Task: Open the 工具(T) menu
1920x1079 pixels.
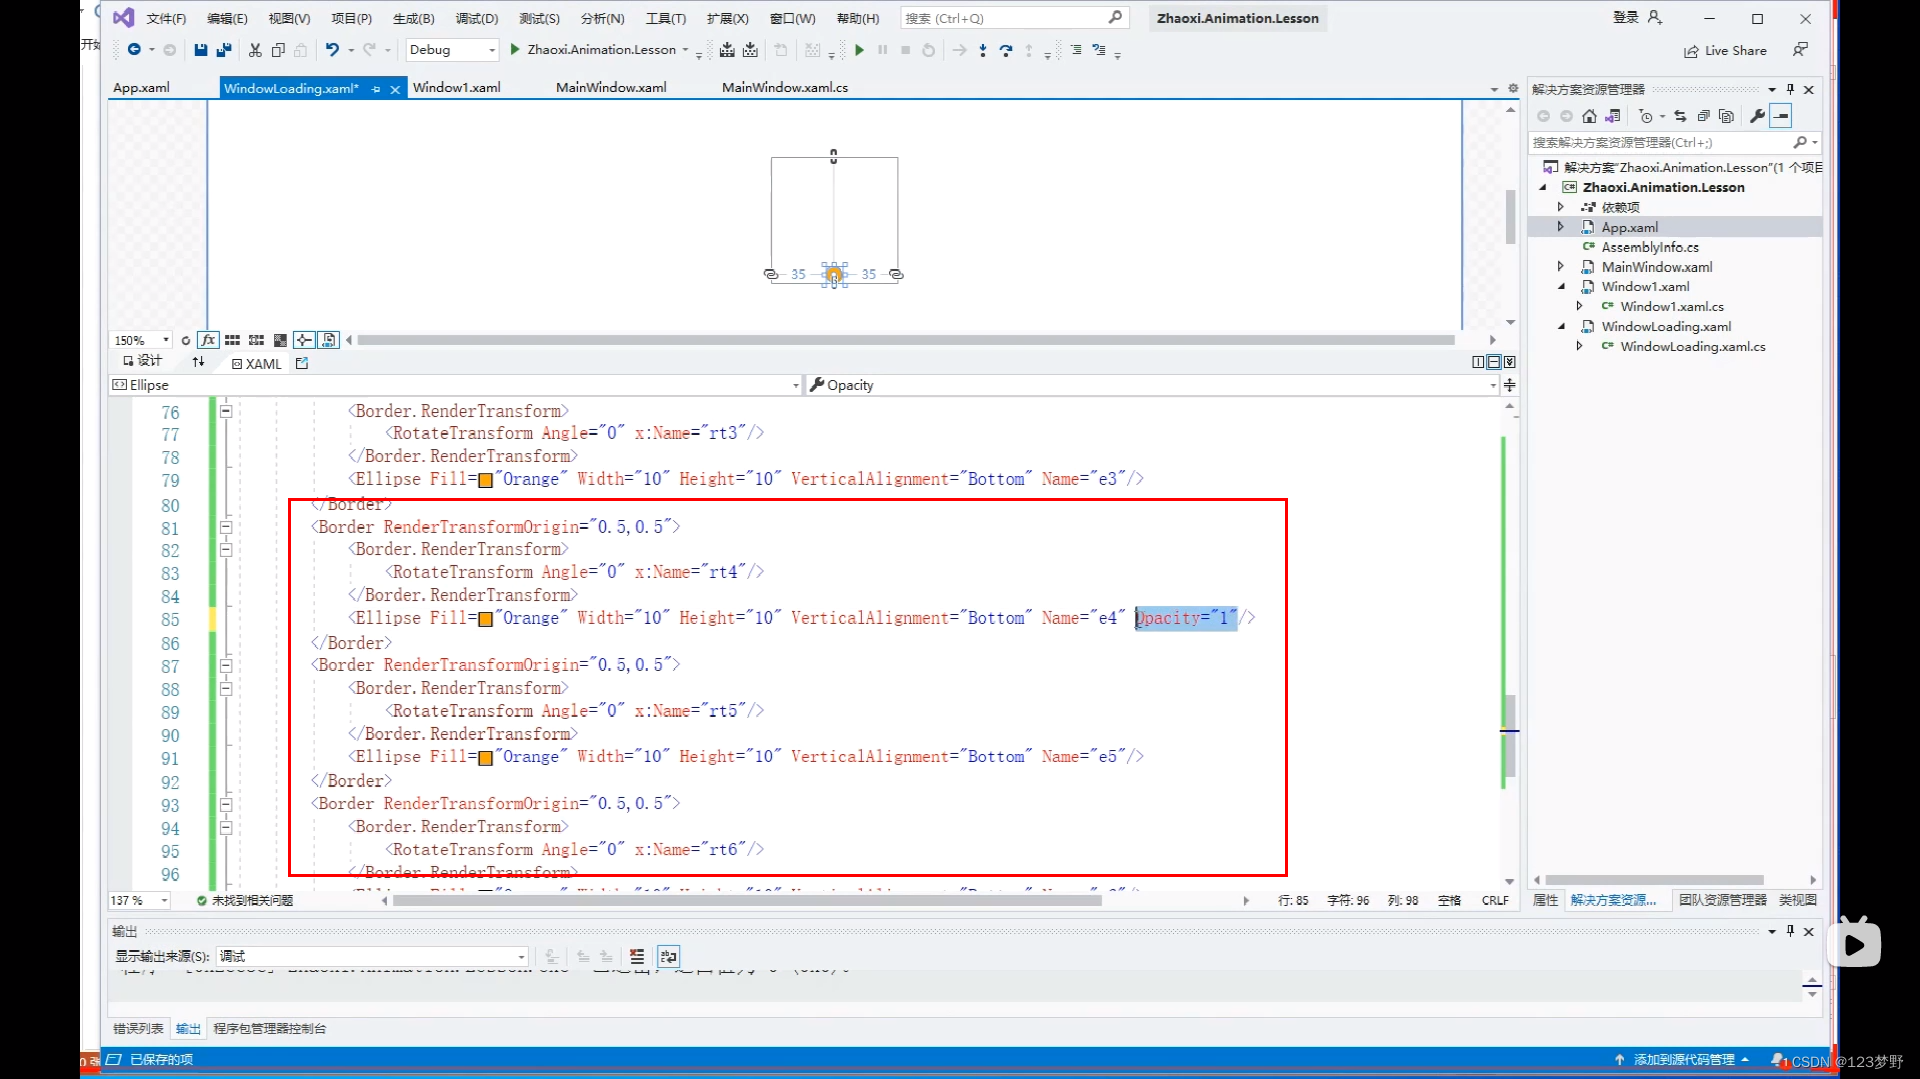Action: (x=665, y=18)
